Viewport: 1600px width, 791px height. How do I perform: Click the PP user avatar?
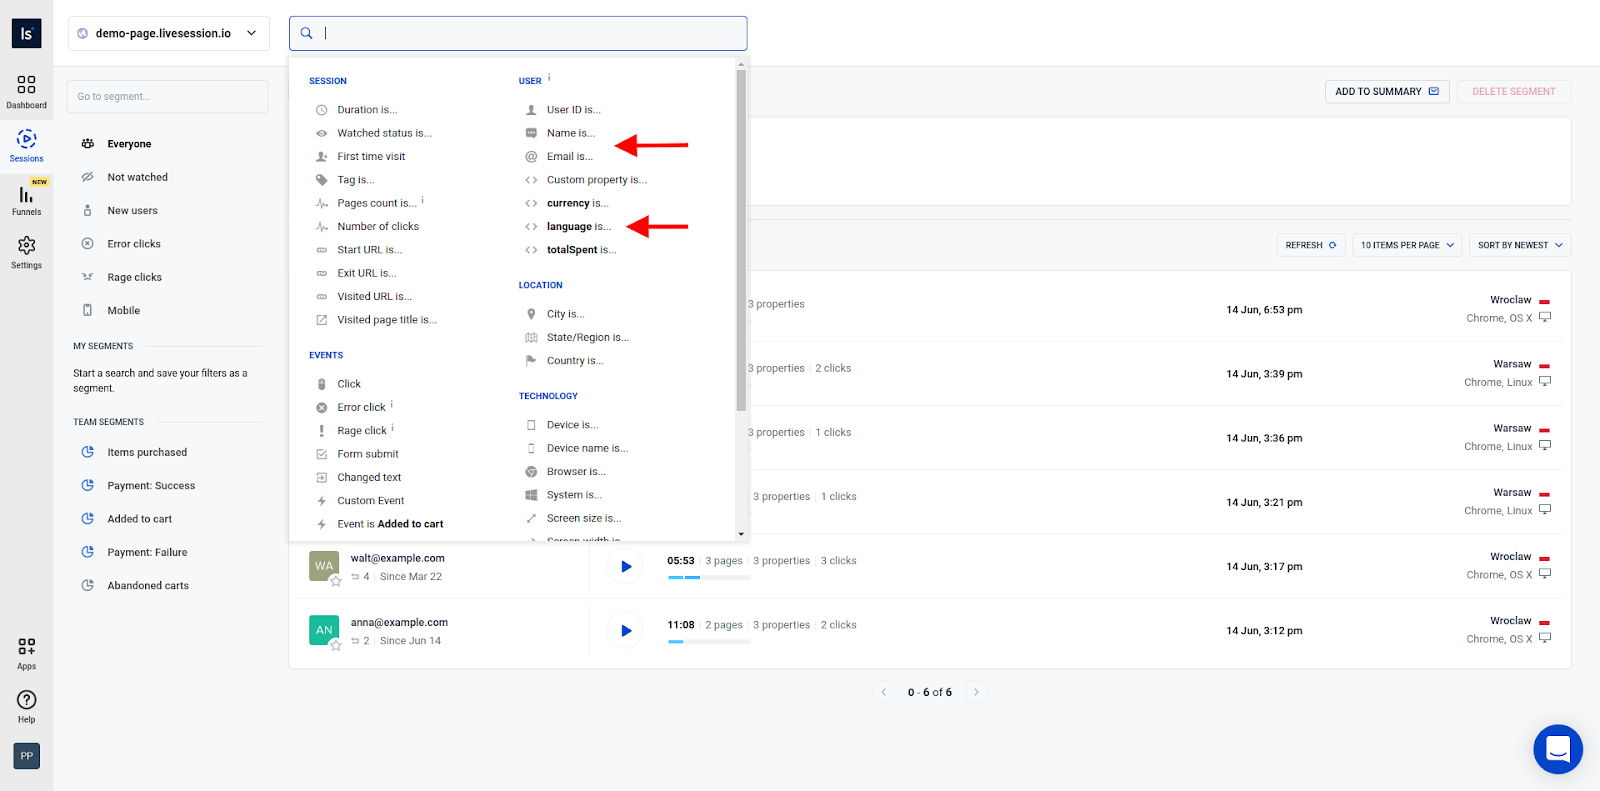[x=27, y=756]
